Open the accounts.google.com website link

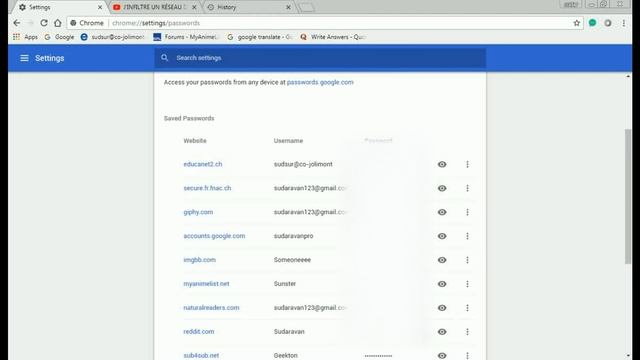click(x=214, y=236)
